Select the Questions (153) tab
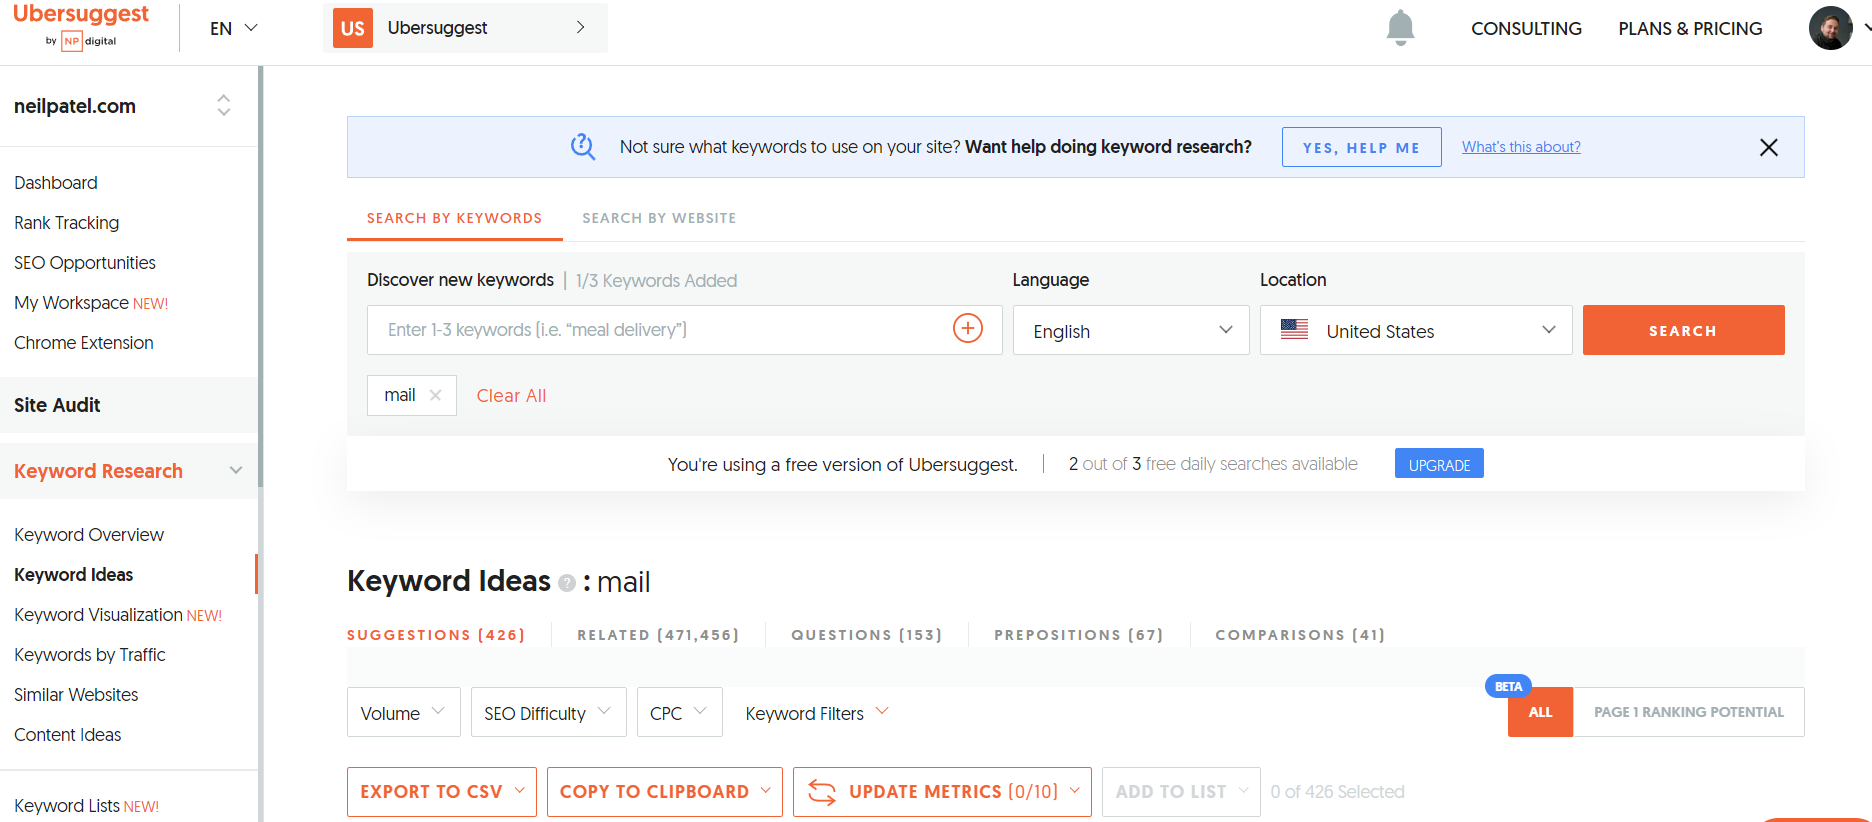 pos(867,635)
